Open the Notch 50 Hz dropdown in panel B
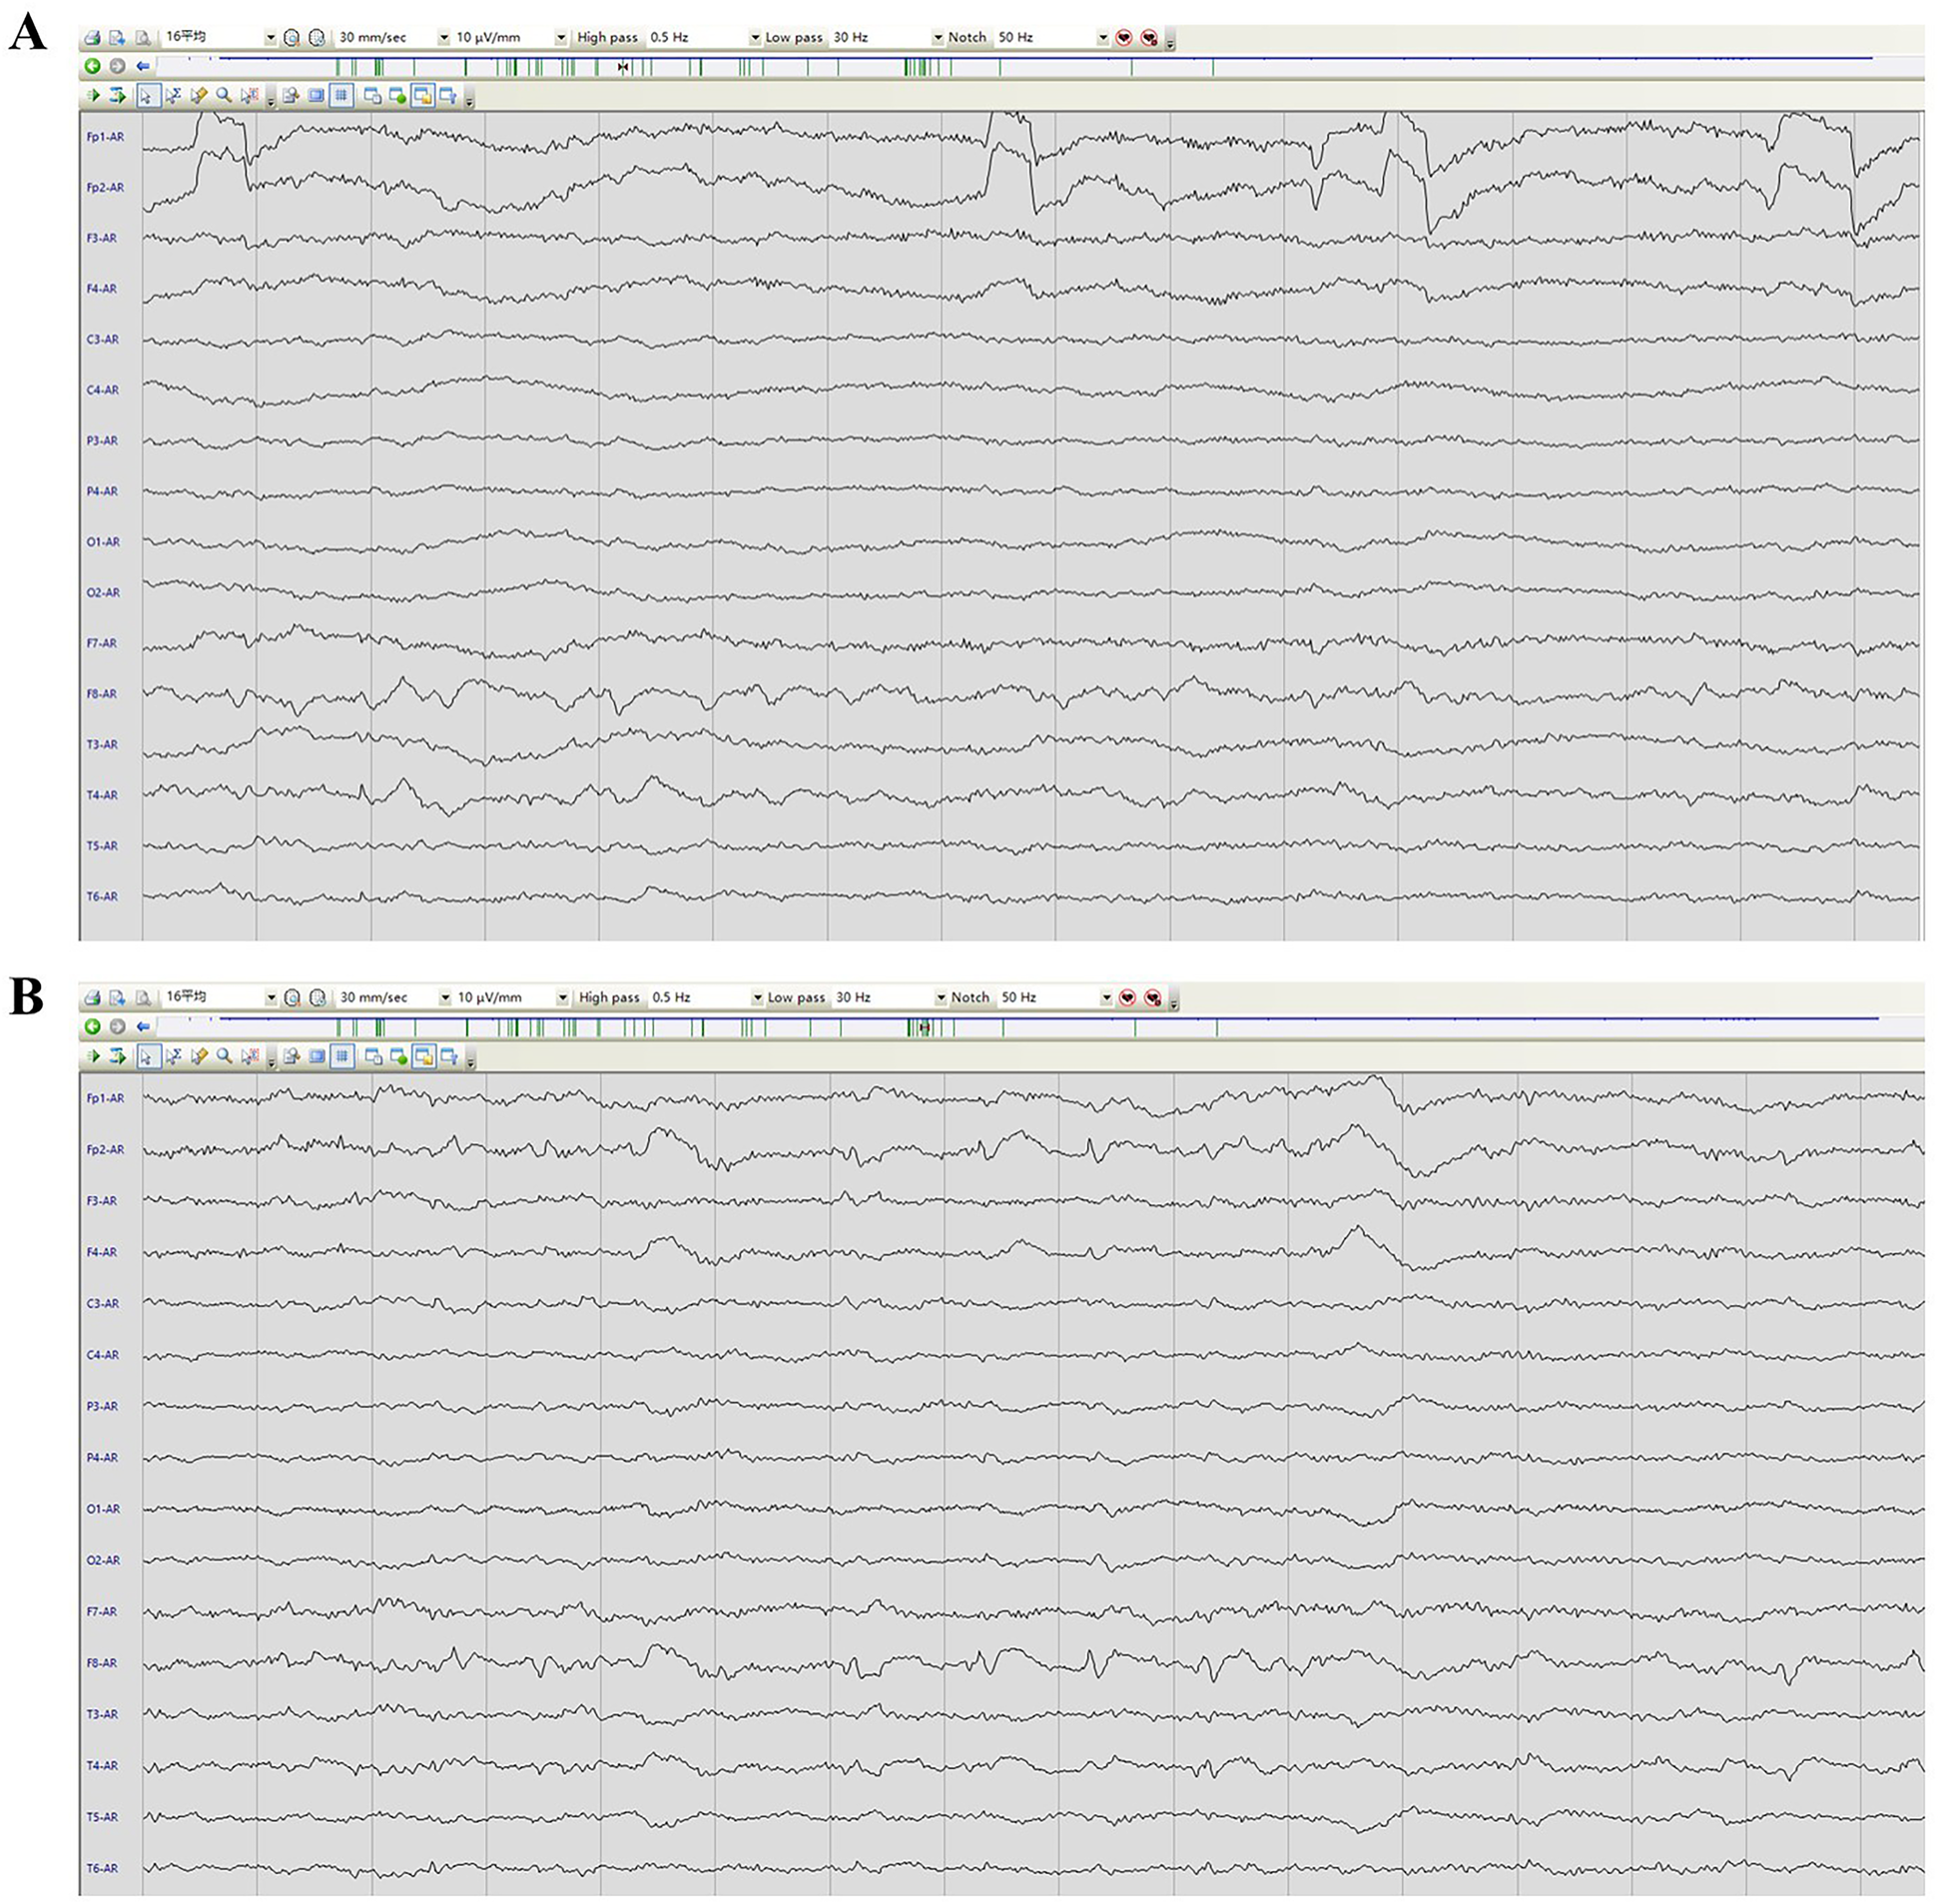The image size is (1940, 1904). [1106, 998]
